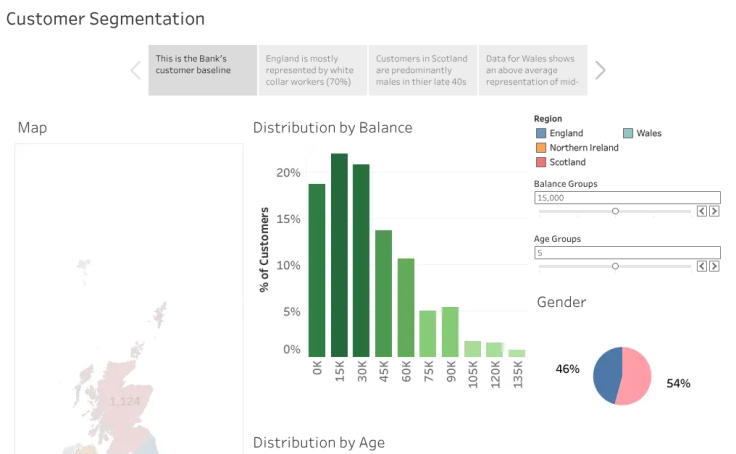Click the 15K balance bar
Viewport: 736px width, 454px height.
click(x=339, y=255)
